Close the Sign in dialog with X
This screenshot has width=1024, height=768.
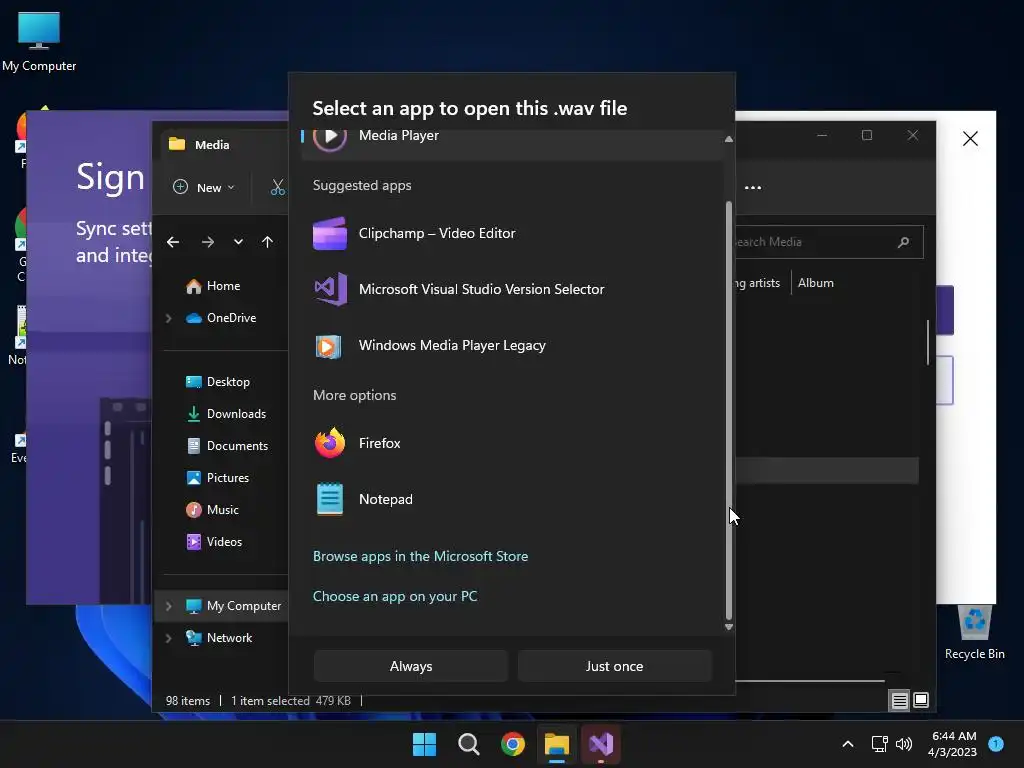tap(970, 138)
